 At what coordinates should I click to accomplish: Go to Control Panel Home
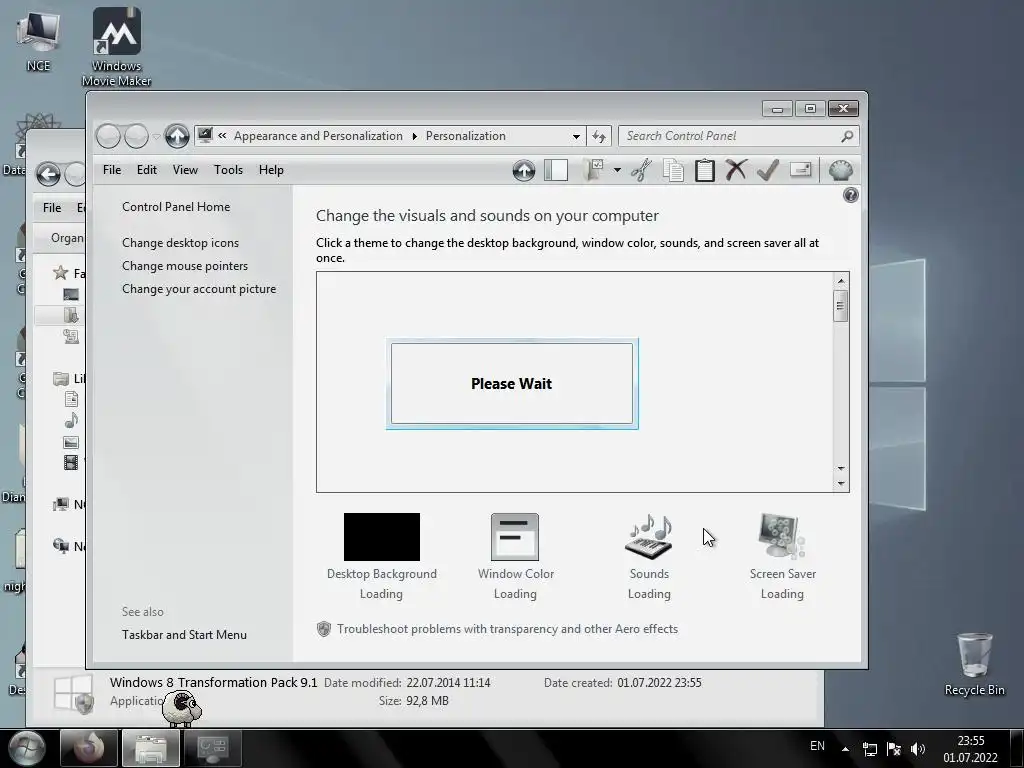[176, 207]
